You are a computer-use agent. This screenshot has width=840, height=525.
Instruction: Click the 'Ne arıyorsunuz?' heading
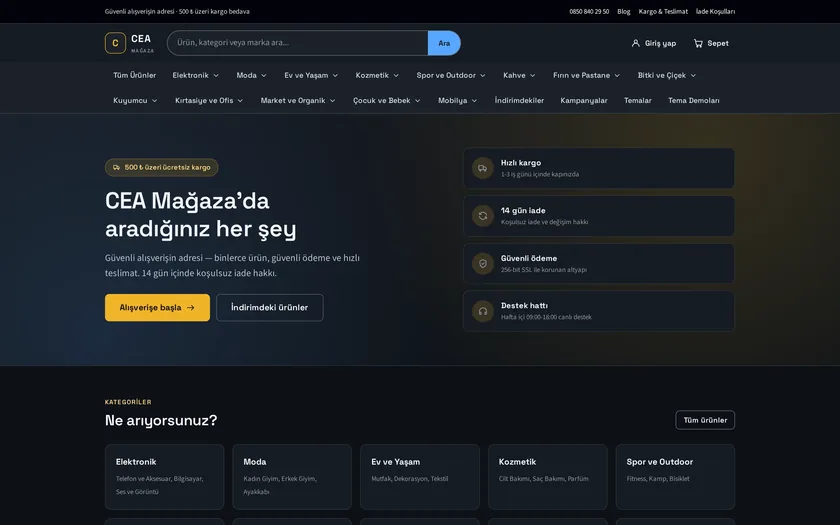pos(161,421)
